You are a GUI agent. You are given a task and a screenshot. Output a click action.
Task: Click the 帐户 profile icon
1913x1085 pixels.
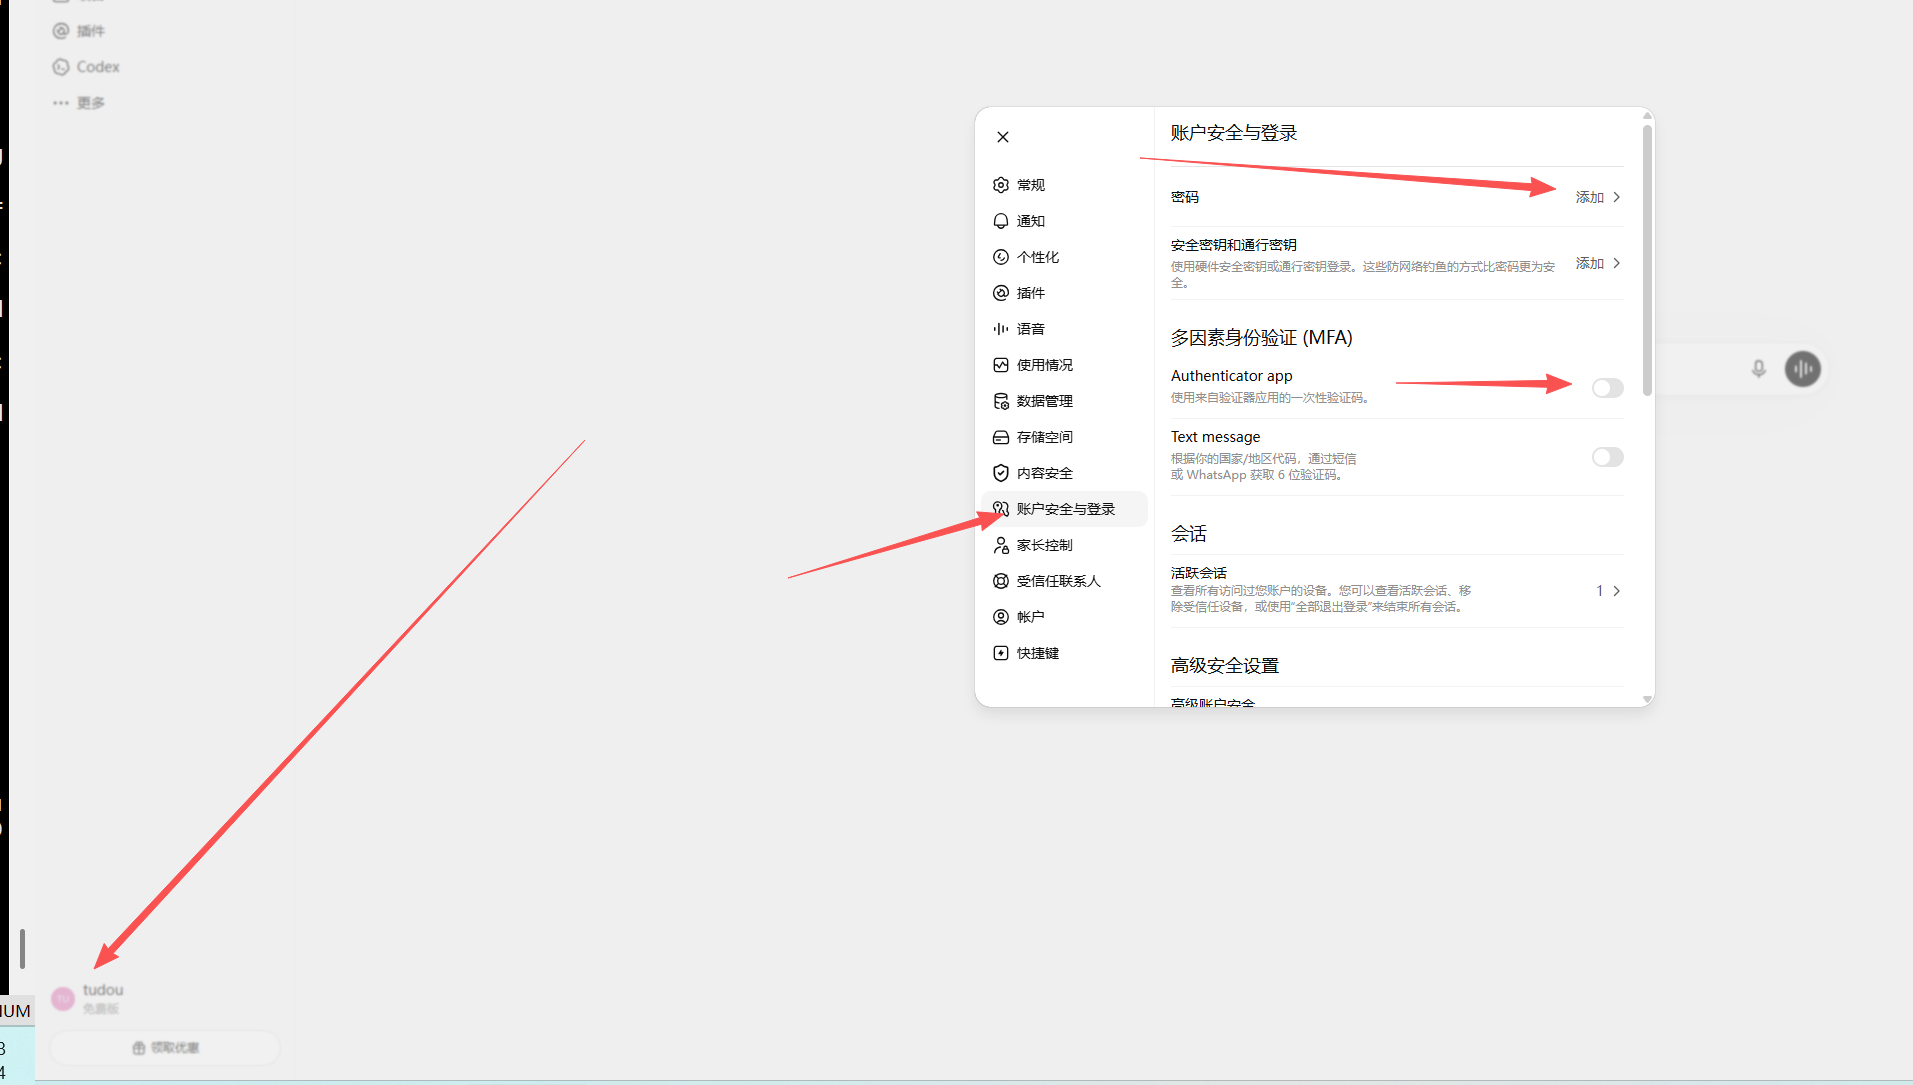pos(1001,617)
